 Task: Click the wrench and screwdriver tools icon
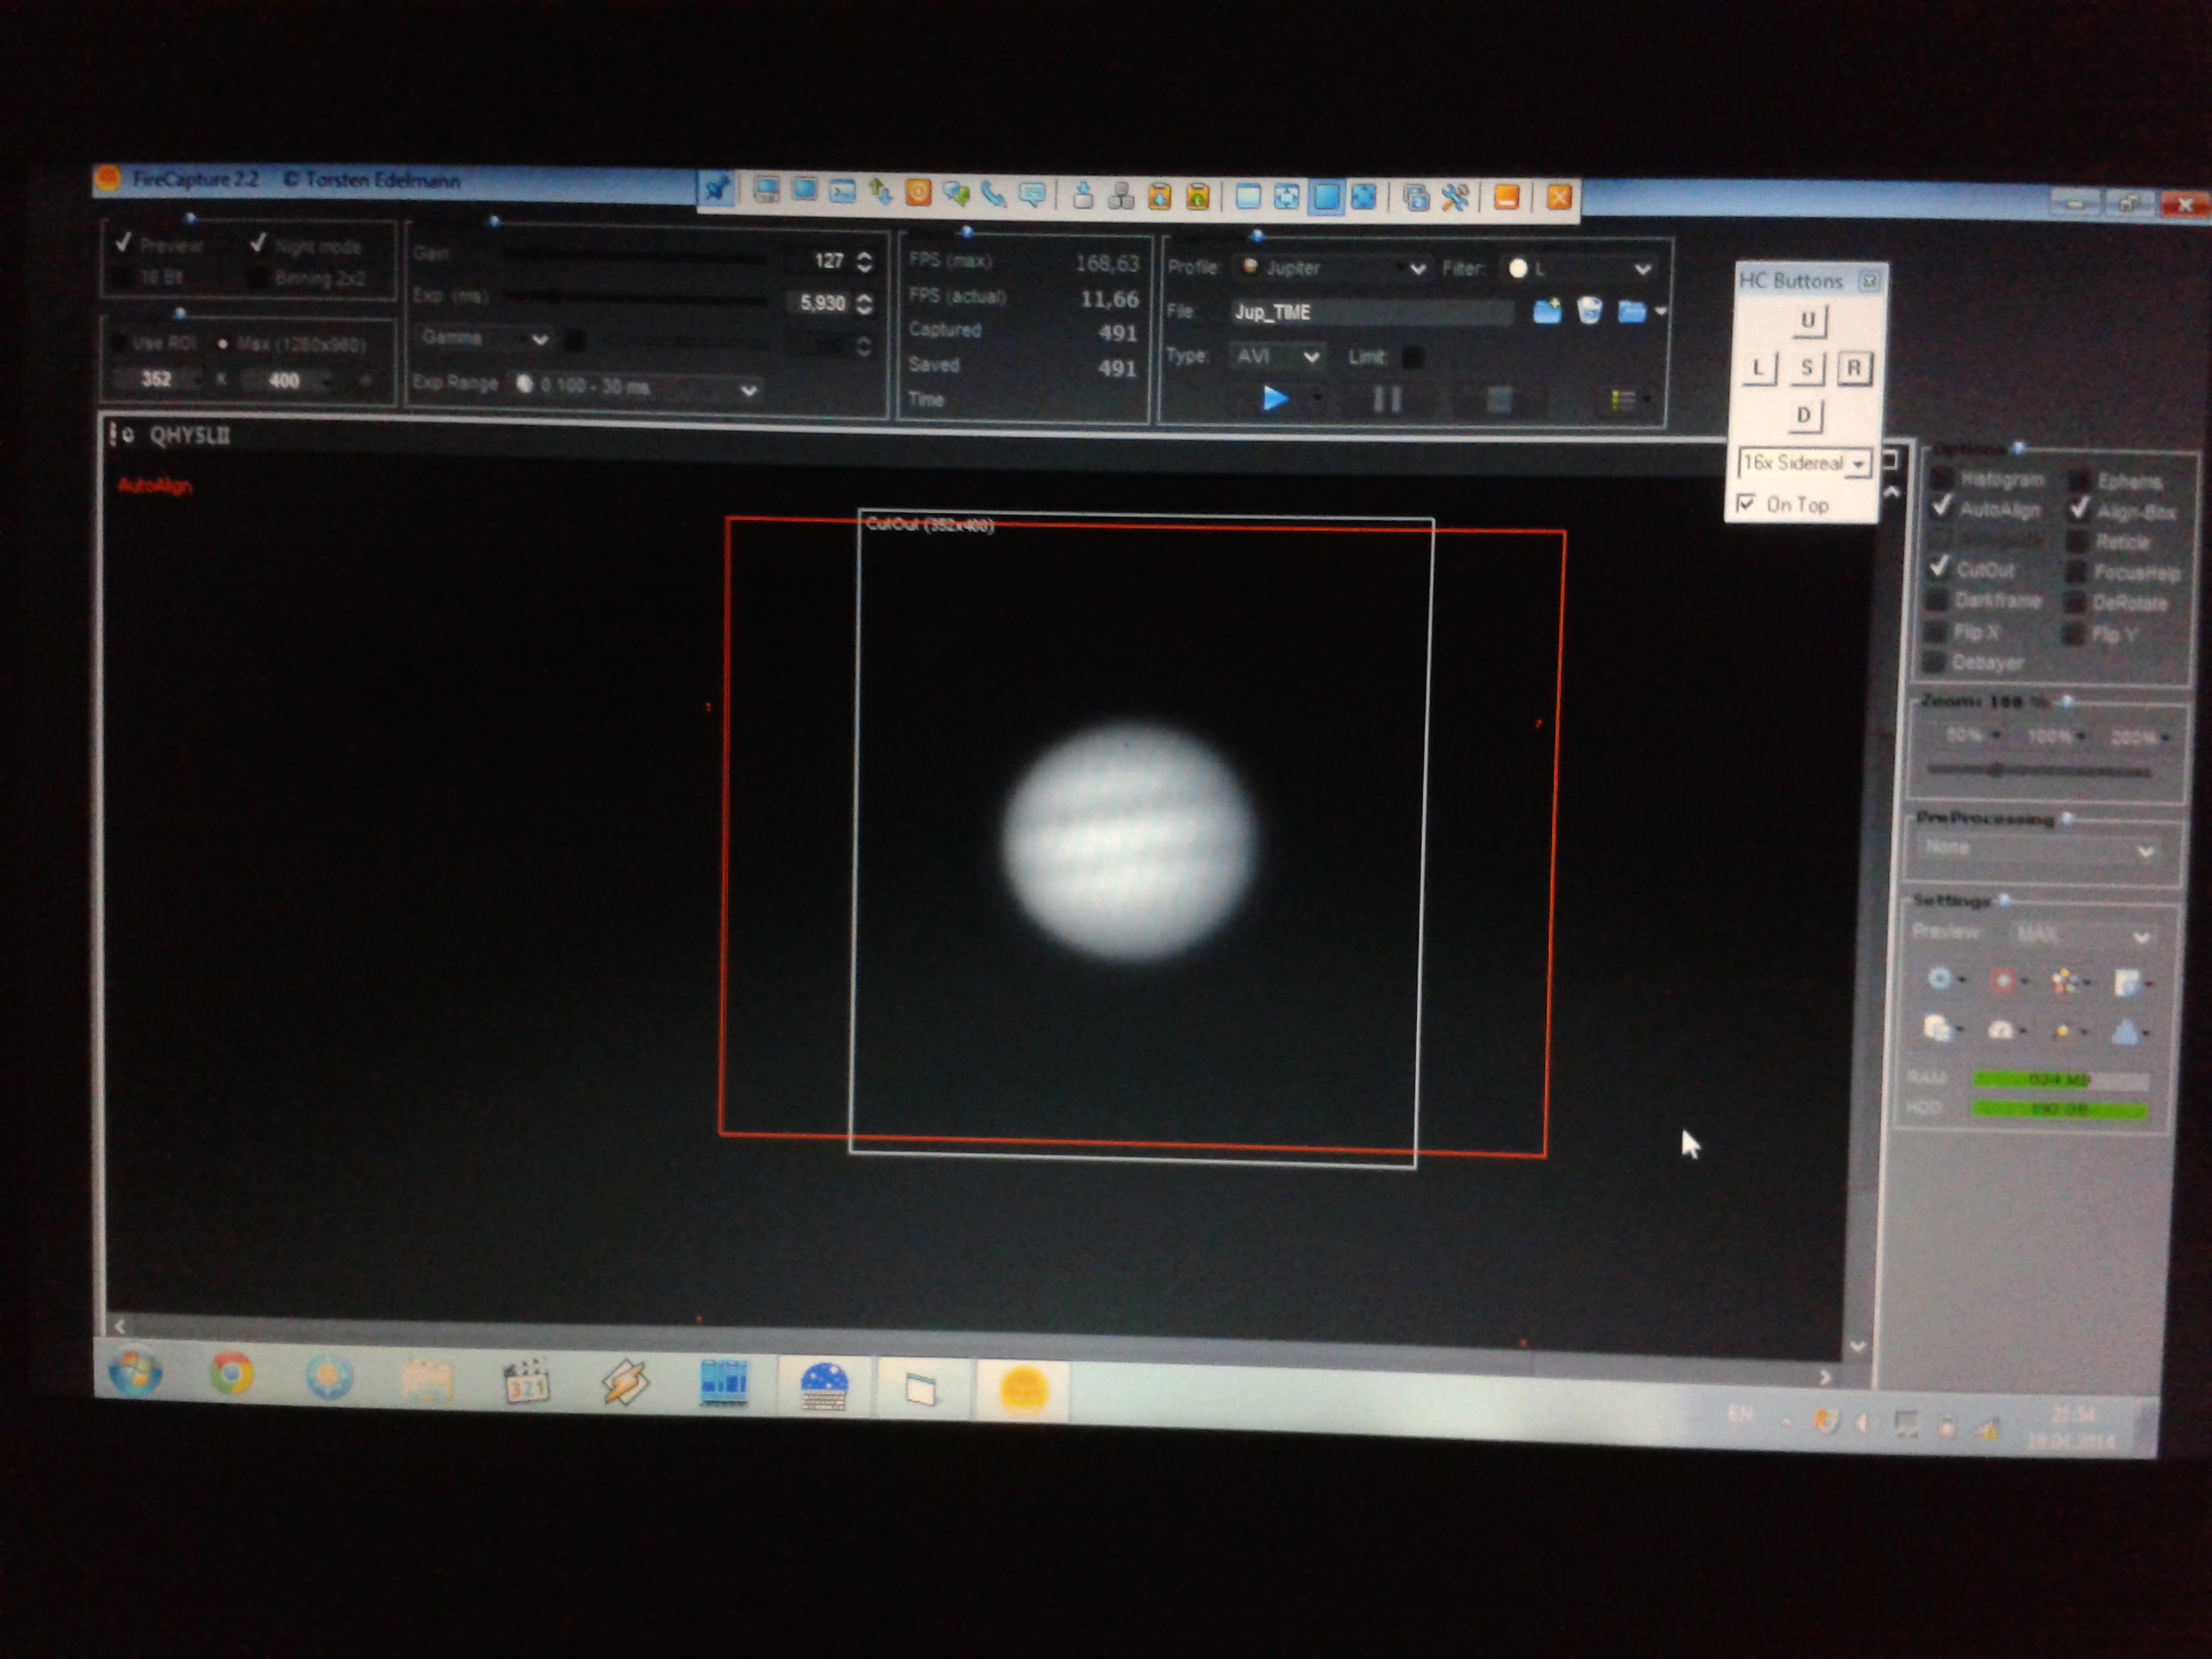(x=1455, y=197)
